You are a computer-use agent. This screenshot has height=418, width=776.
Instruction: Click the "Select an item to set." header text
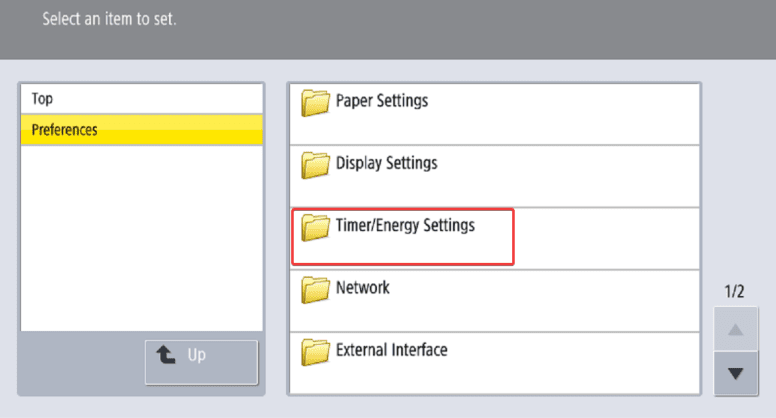click(x=109, y=19)
